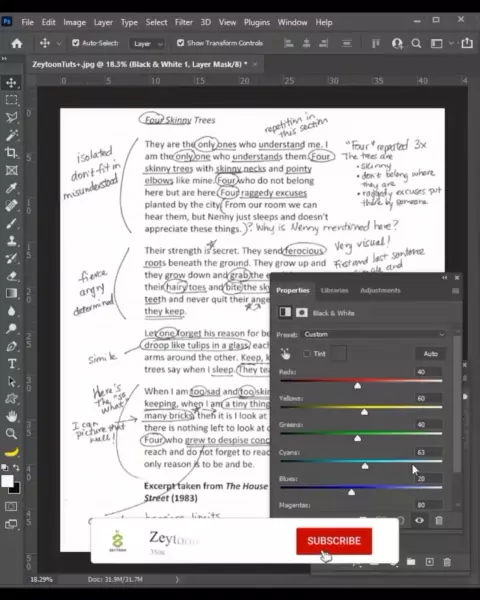Select the Gradient tool
Image resolution: width=480 pixels, height=600 pixels.
click(11, 293)
